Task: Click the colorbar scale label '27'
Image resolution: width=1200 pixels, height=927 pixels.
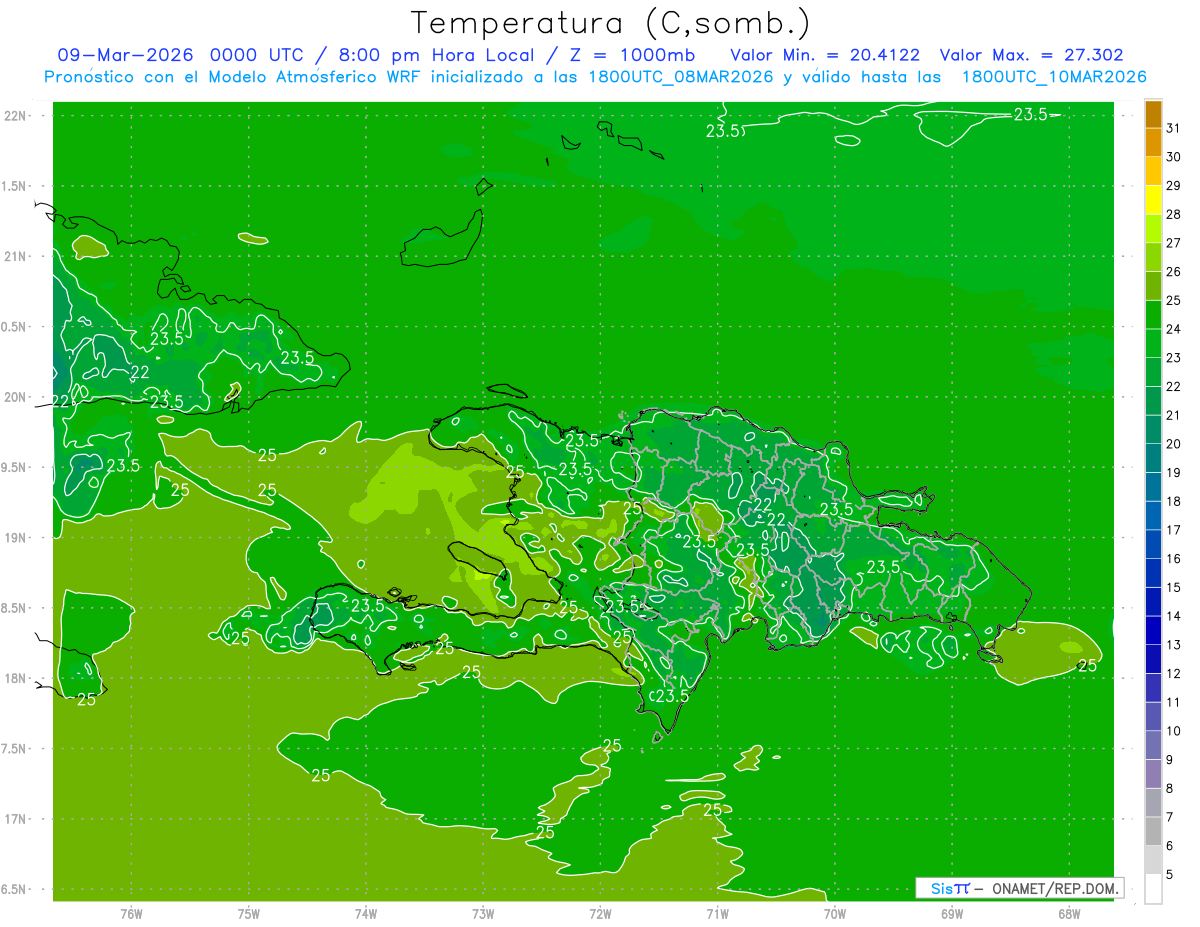Action: [x=1173, y=243]
